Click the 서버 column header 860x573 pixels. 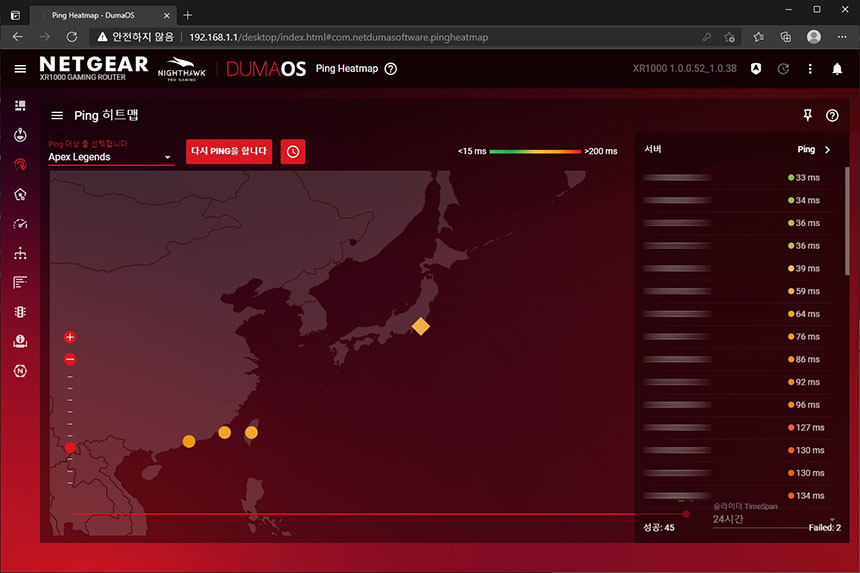click(x=653, y=149)
